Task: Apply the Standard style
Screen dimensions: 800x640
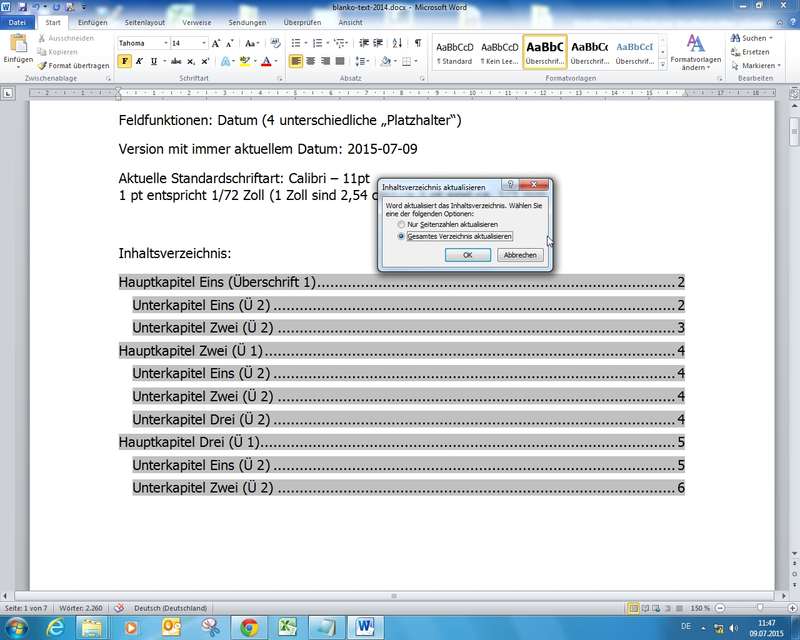Action: point(454,52)
